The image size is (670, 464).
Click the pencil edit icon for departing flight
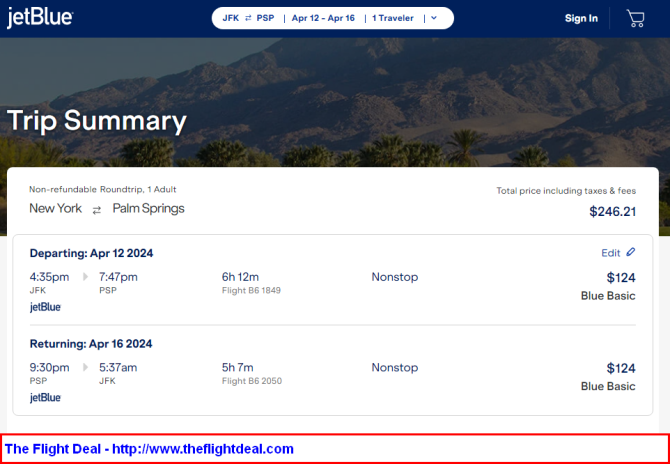pos(631,252)
